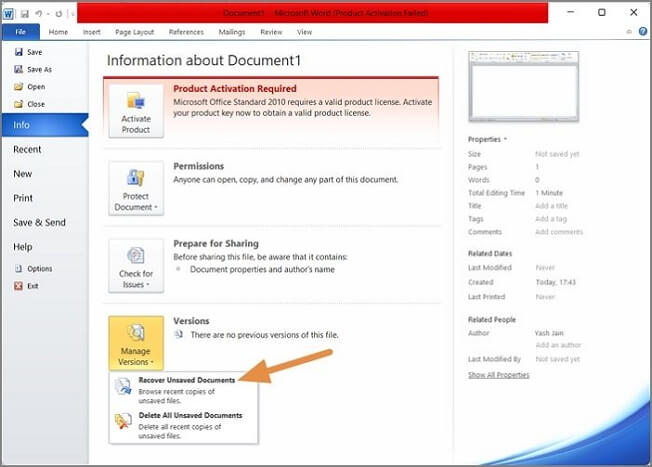652x467 pixels.
Task: Click the Related People heading
Action: tap(491, 319)
